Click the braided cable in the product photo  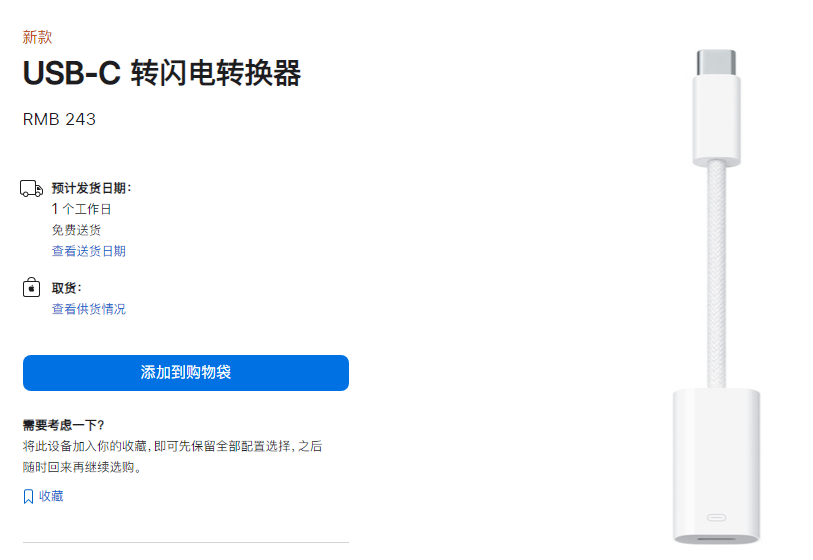(x=716, y=280)
